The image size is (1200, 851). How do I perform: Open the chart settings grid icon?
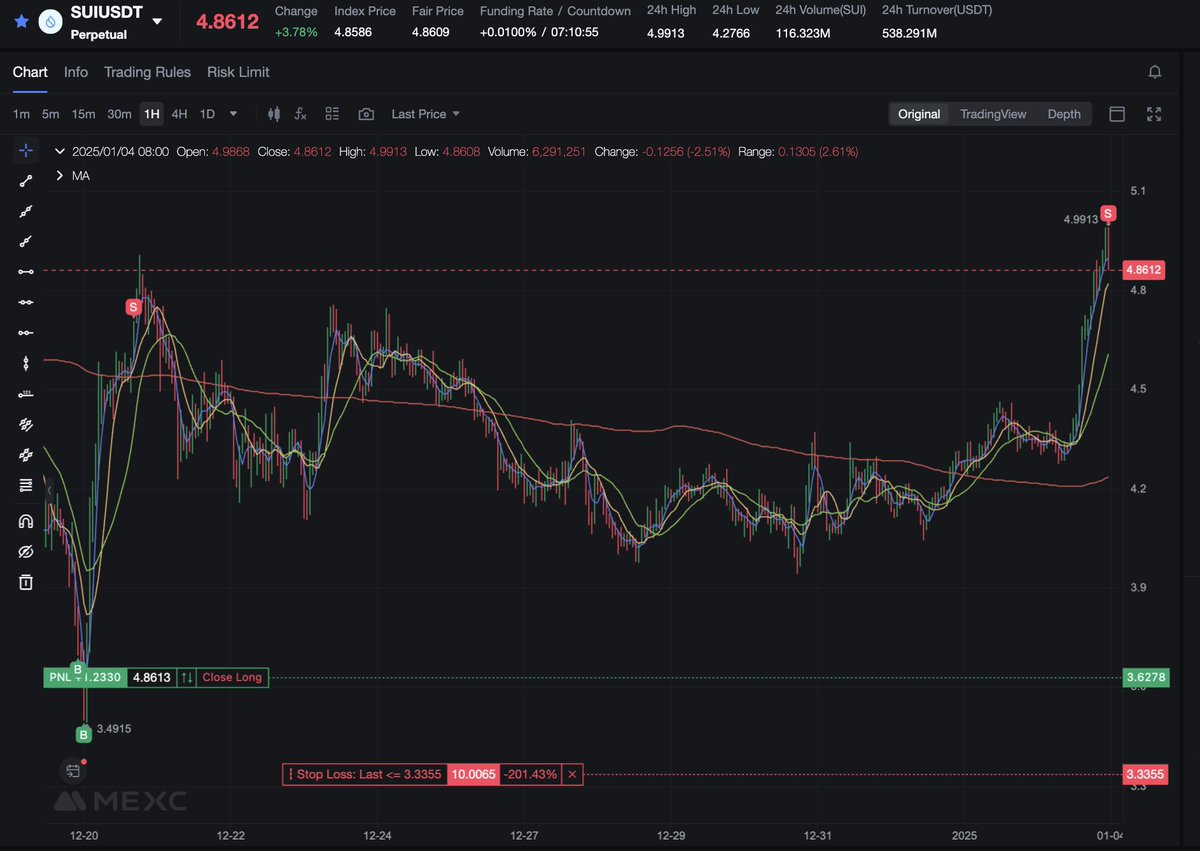(333, 114)
